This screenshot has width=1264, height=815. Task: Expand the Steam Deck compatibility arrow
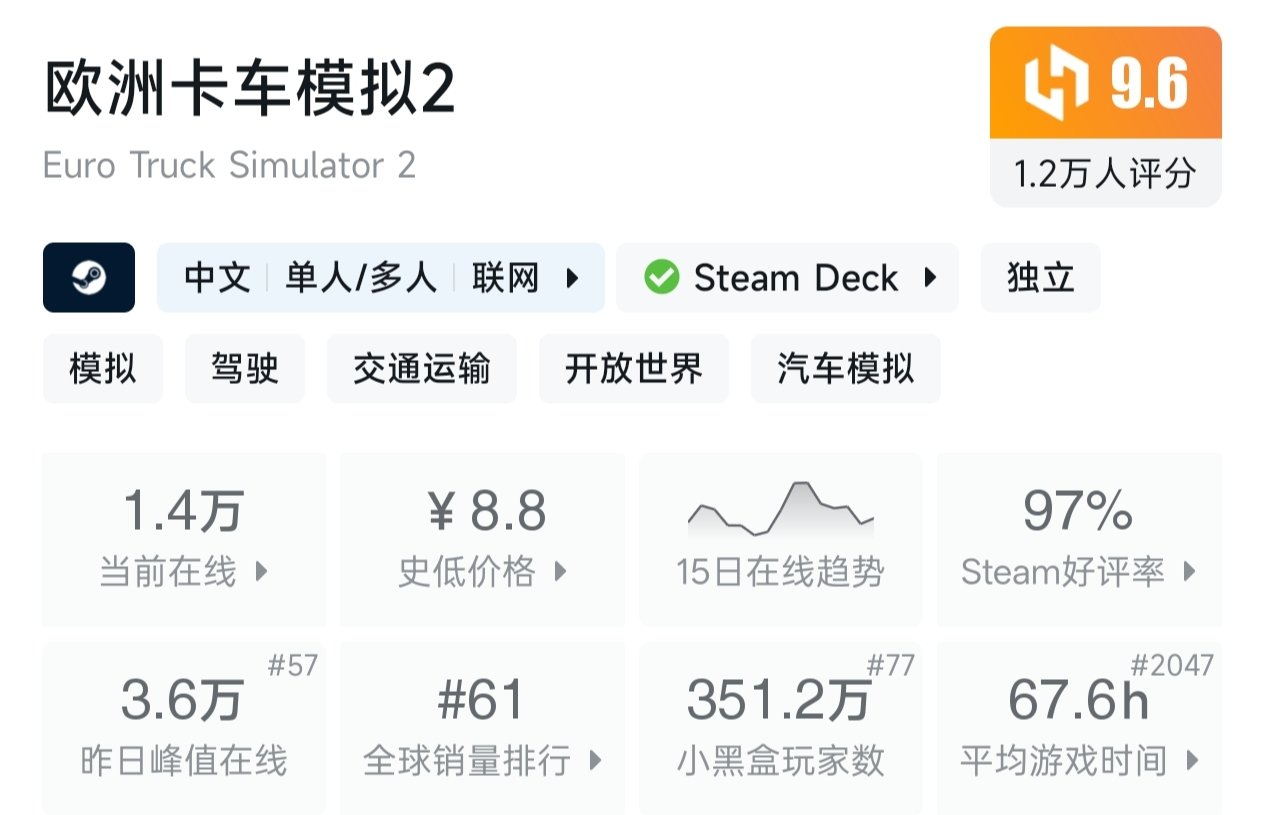coord(930,278)
